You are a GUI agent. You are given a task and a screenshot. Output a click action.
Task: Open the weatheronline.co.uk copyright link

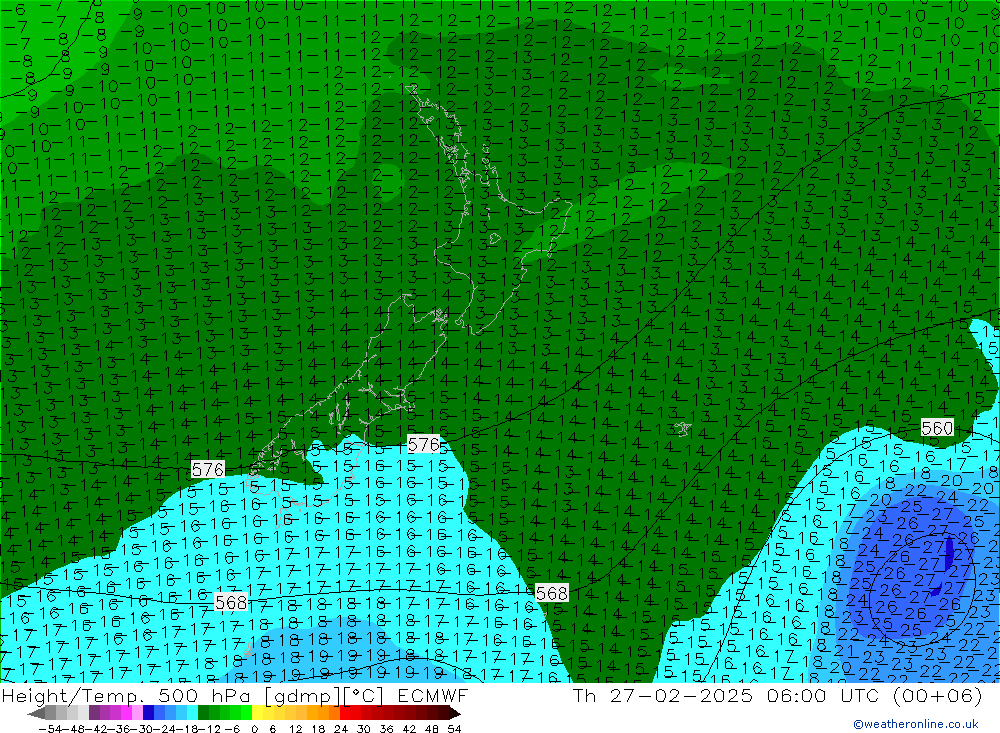pyautogui.click(x=916, y=724)
